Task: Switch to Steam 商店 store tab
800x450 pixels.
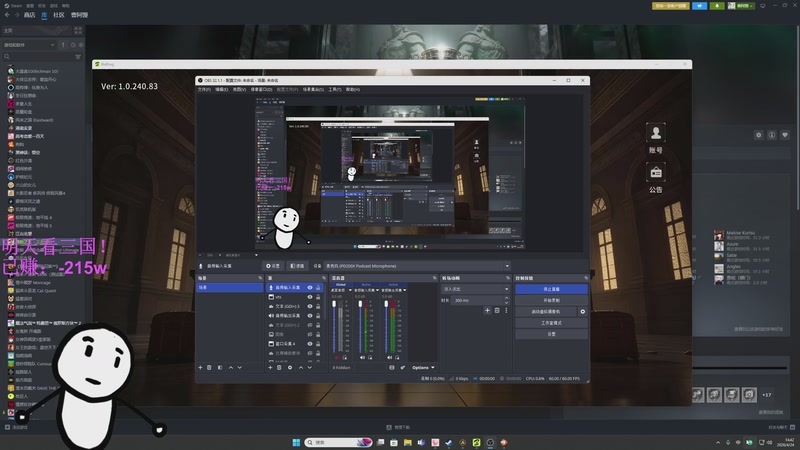Action: tap(30, 15)
